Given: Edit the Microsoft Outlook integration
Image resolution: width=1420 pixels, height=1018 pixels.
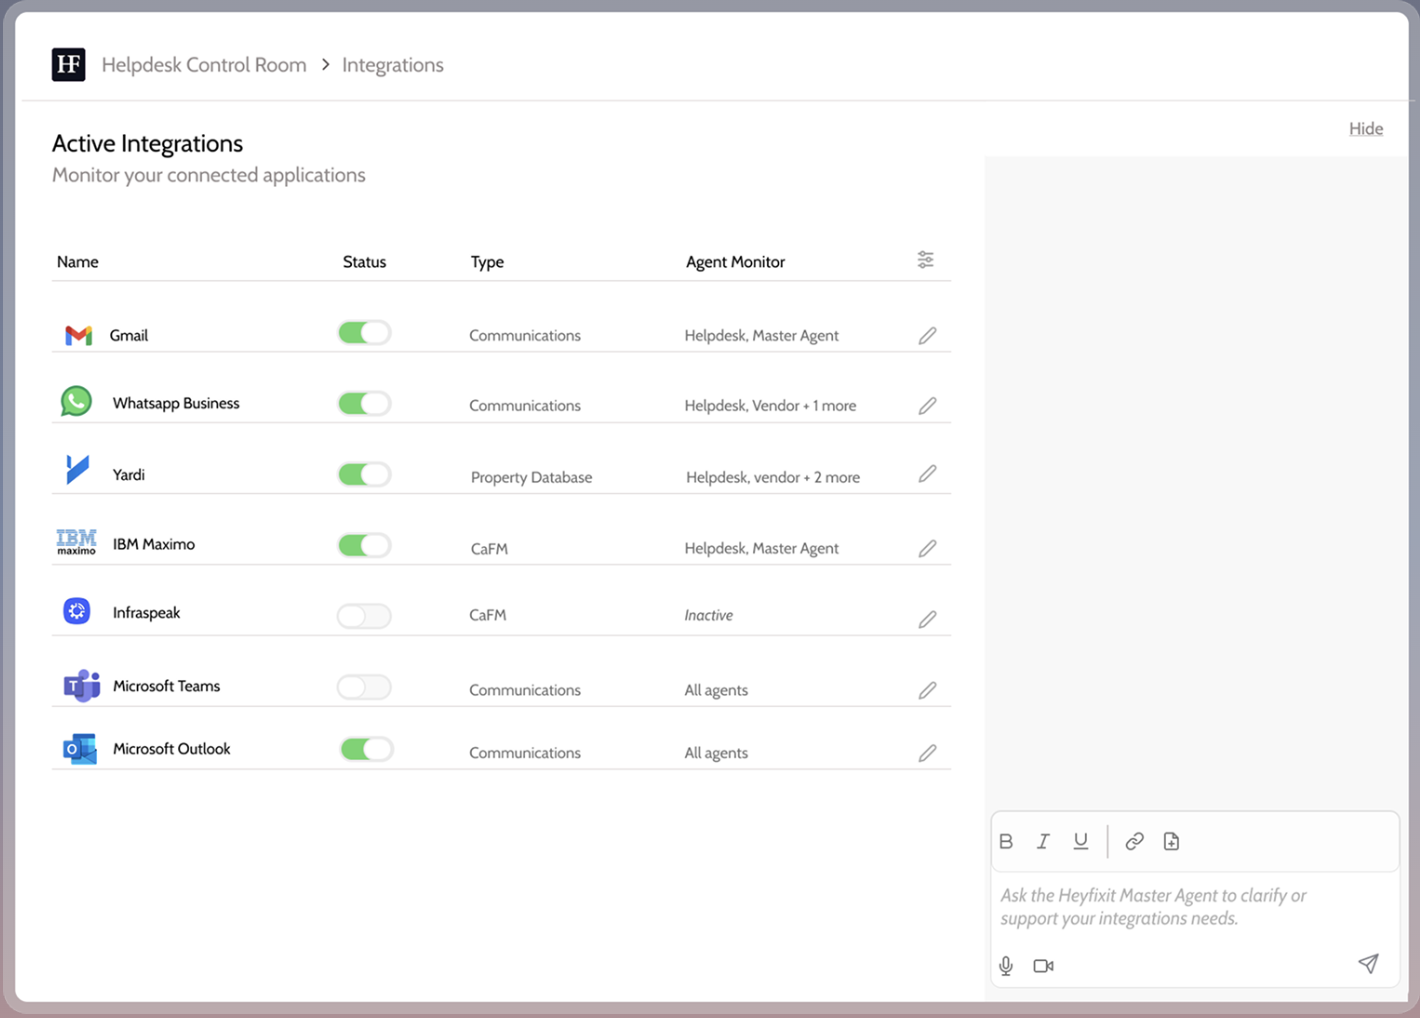Looking at the screenshot, I should [928, 752].
